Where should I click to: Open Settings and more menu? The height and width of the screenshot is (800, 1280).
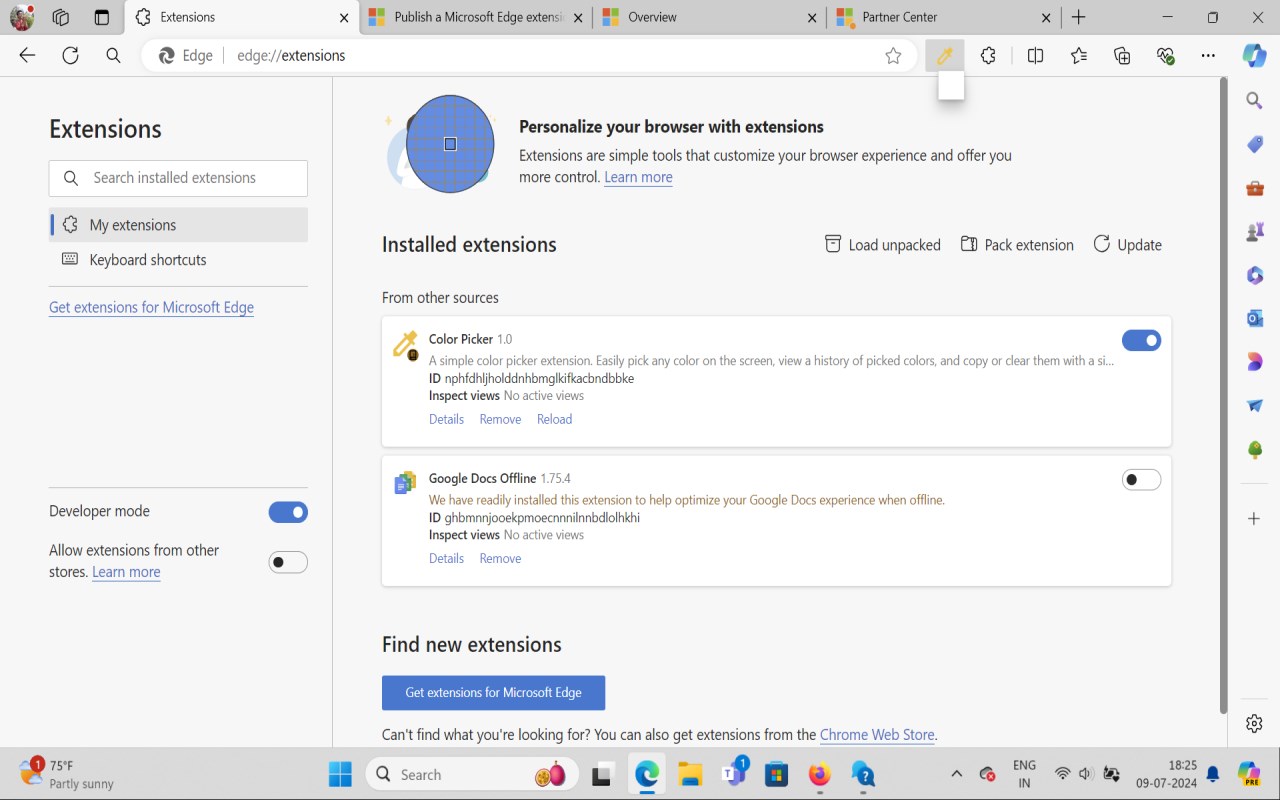coord(1209,56)
